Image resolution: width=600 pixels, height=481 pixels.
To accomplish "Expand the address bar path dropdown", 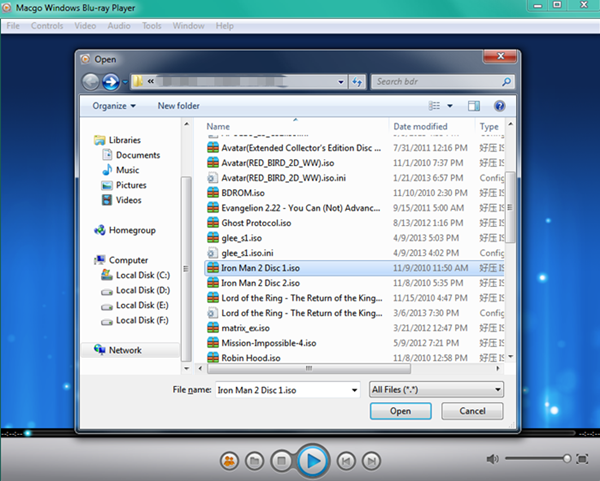I will [341, 82].
